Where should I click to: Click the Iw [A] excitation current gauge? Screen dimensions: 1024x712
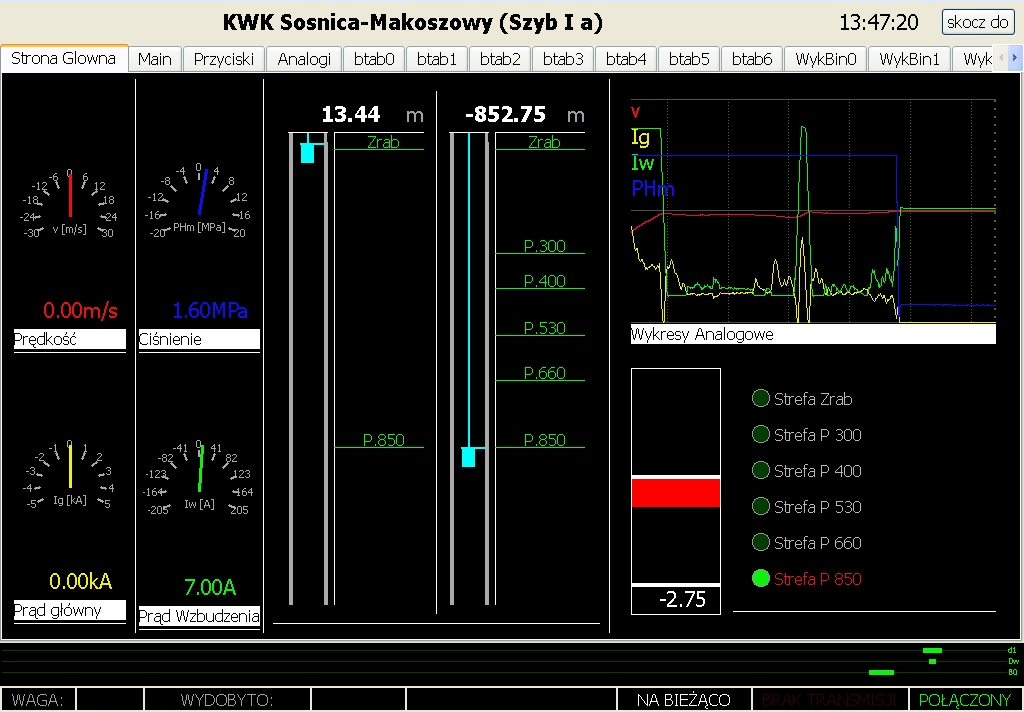click(199, 479)
